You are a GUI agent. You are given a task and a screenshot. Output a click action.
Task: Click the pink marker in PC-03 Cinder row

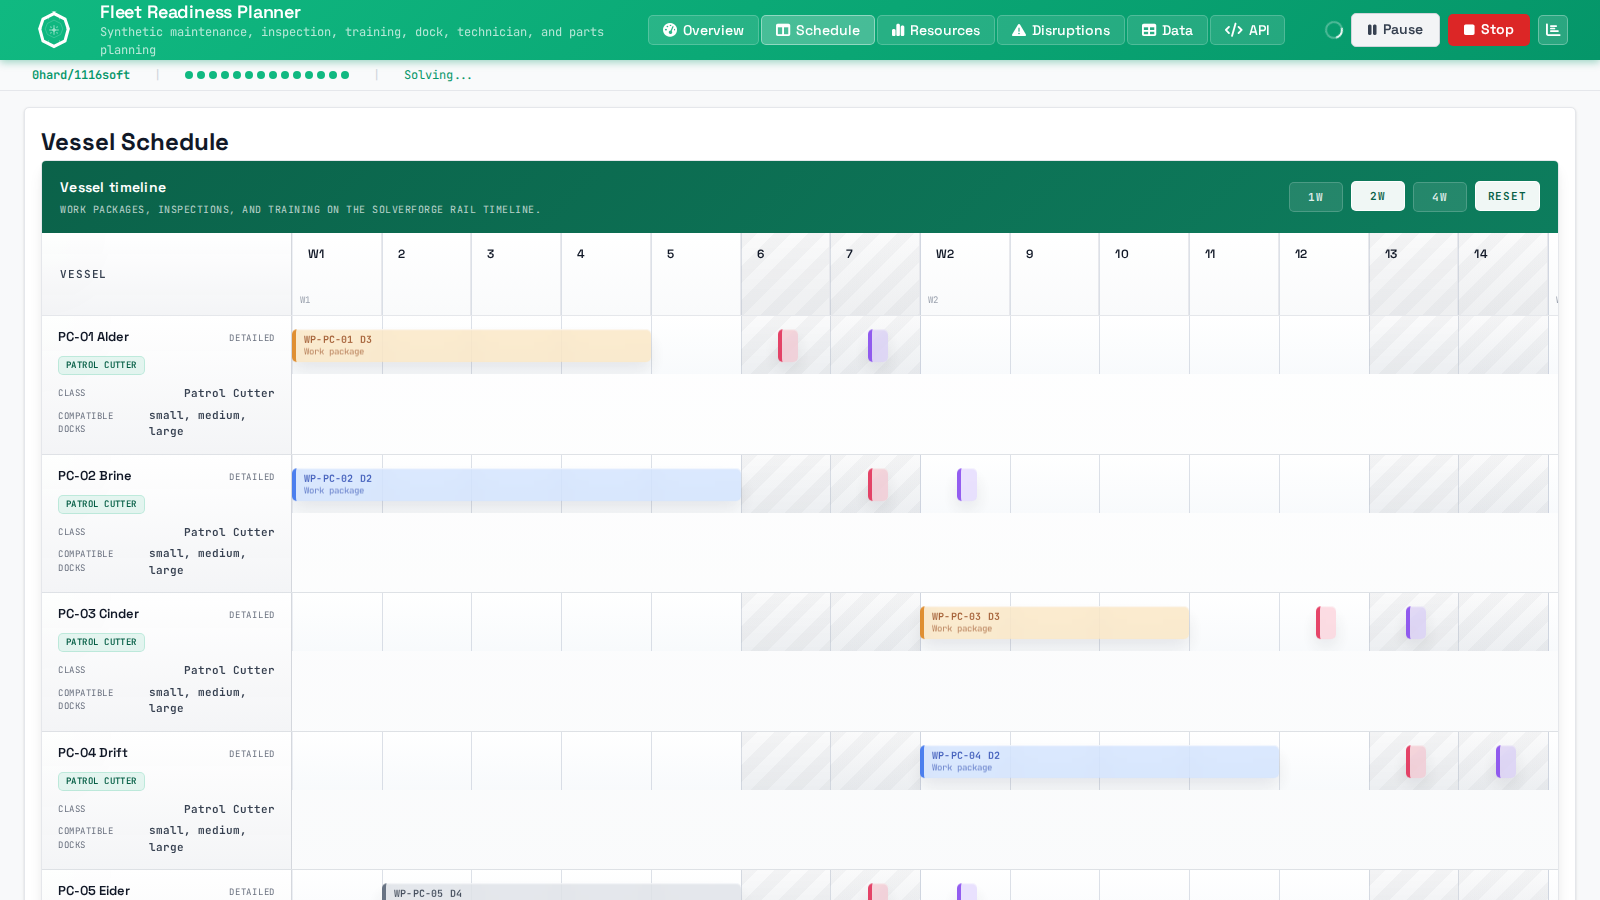tap(1326, 623)
